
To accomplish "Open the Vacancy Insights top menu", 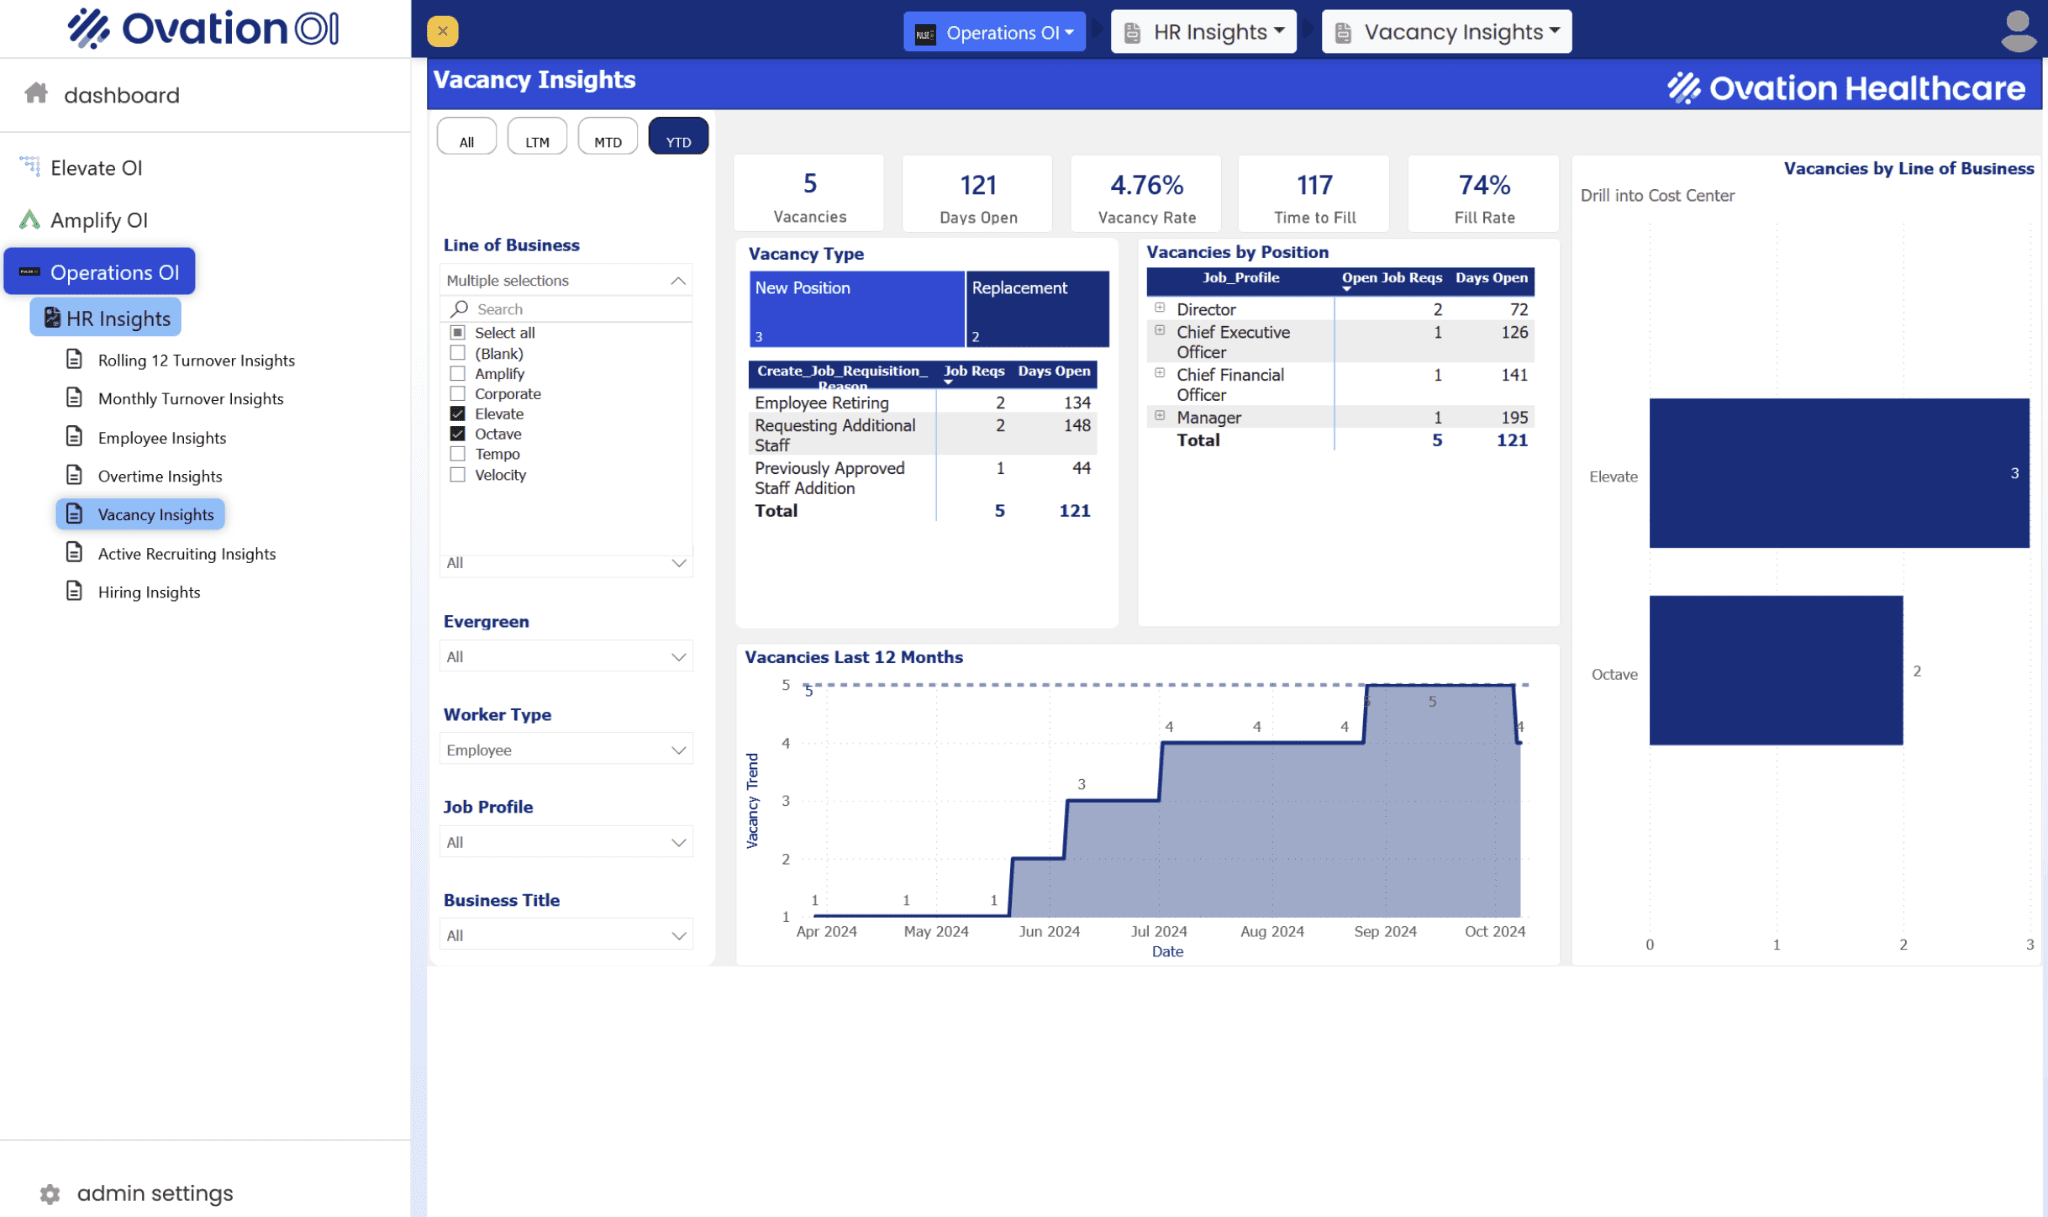I will point(1446,32).
